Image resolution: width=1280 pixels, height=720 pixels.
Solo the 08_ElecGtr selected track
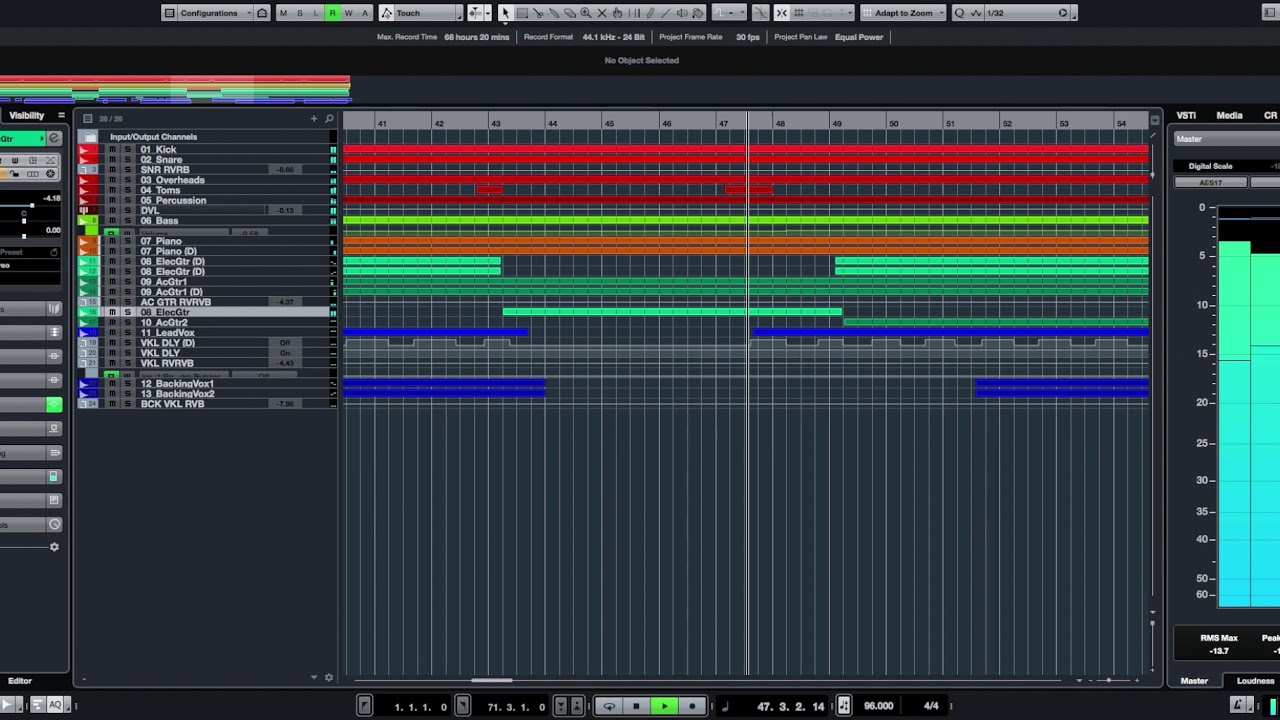[x=127, y=313]
